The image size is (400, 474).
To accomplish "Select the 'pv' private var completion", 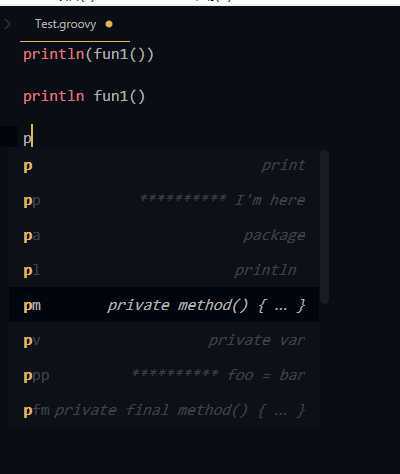I will click(x=164, y=341).
